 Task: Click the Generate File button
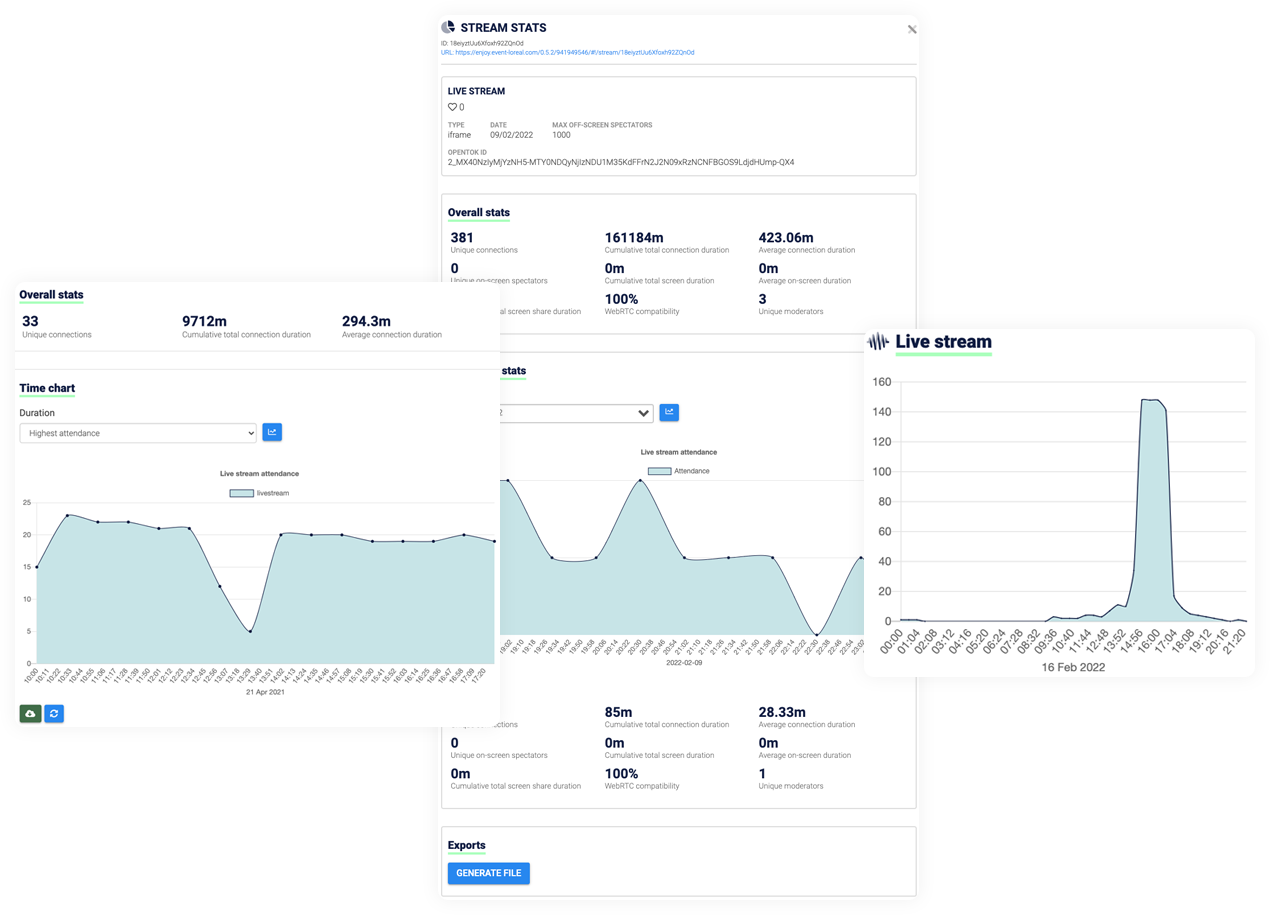click(489, 873)
